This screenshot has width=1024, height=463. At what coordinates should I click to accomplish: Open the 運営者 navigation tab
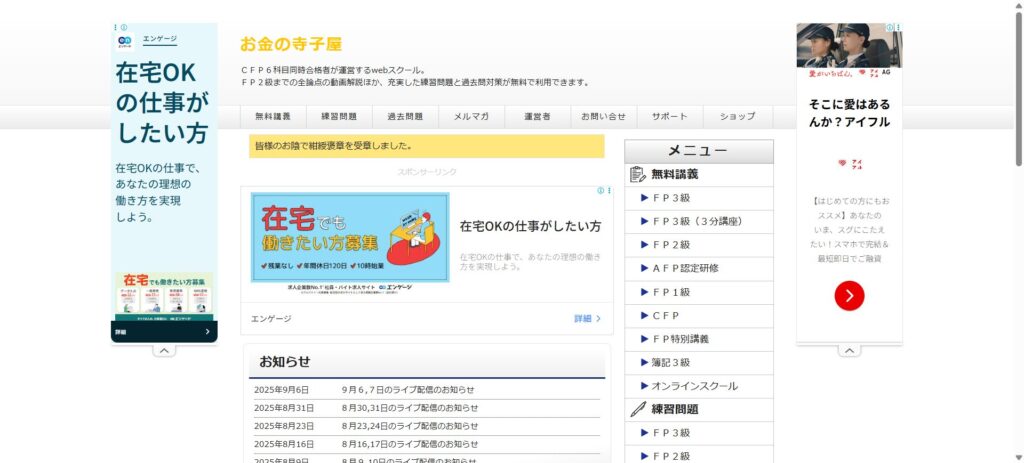tap(537, 117)
